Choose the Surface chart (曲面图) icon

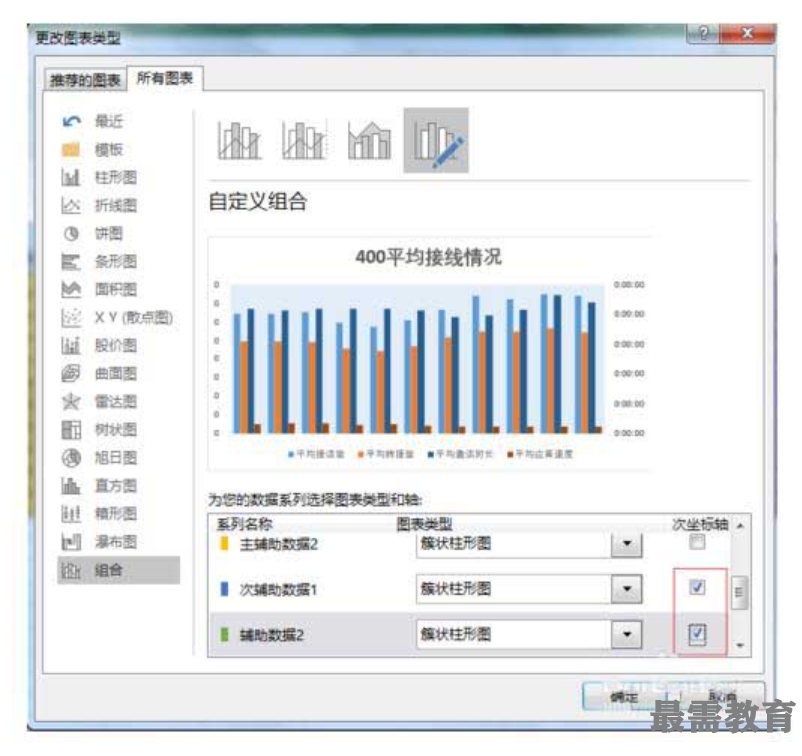point(71,373)
